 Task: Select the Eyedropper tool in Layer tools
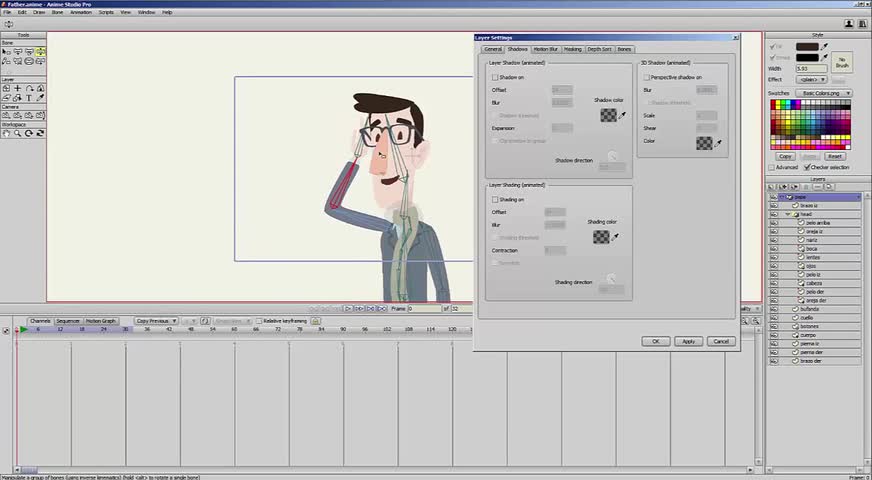[41, 98]
